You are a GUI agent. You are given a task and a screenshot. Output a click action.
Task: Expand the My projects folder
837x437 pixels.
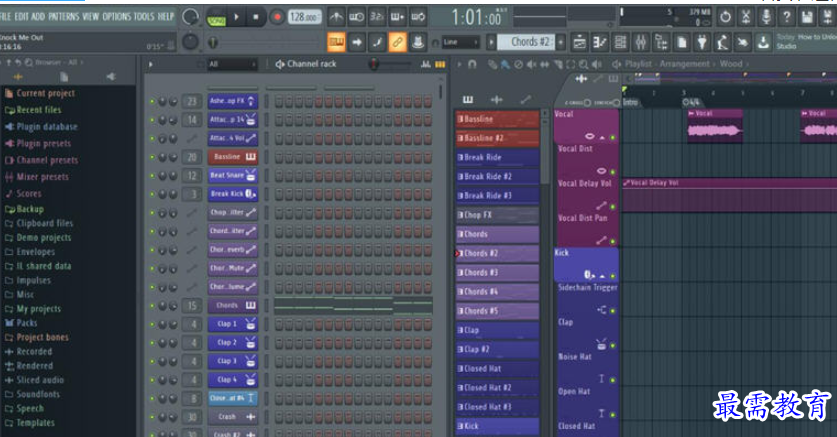click(33, 308)
